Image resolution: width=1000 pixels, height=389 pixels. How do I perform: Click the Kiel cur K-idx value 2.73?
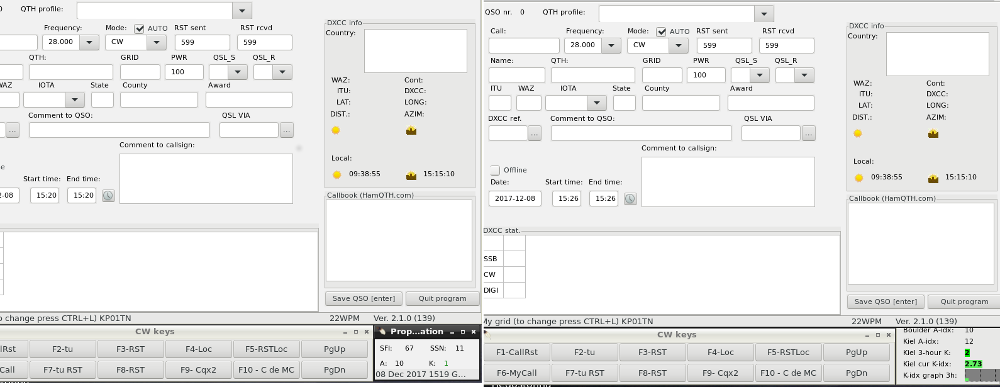pos(973,364)
